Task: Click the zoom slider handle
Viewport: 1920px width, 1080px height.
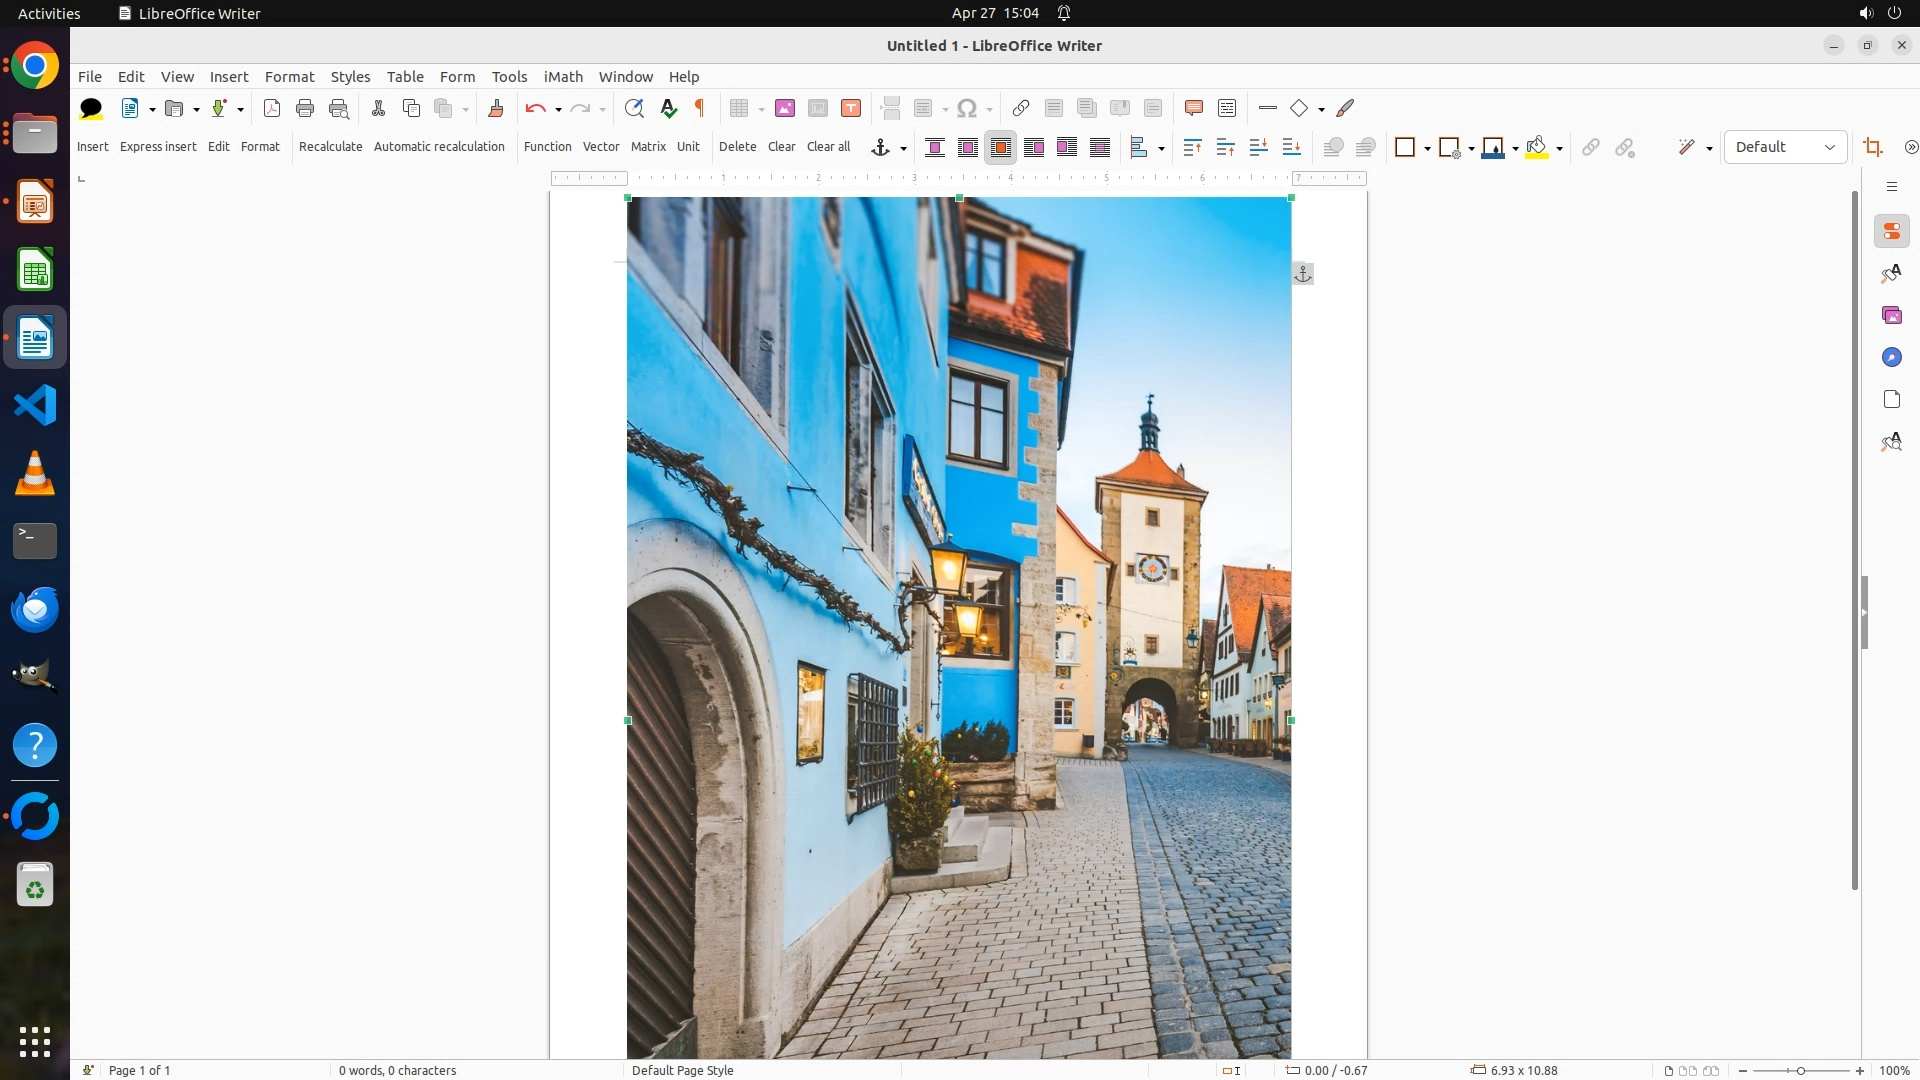Action: click(x=1800, y=1070)
